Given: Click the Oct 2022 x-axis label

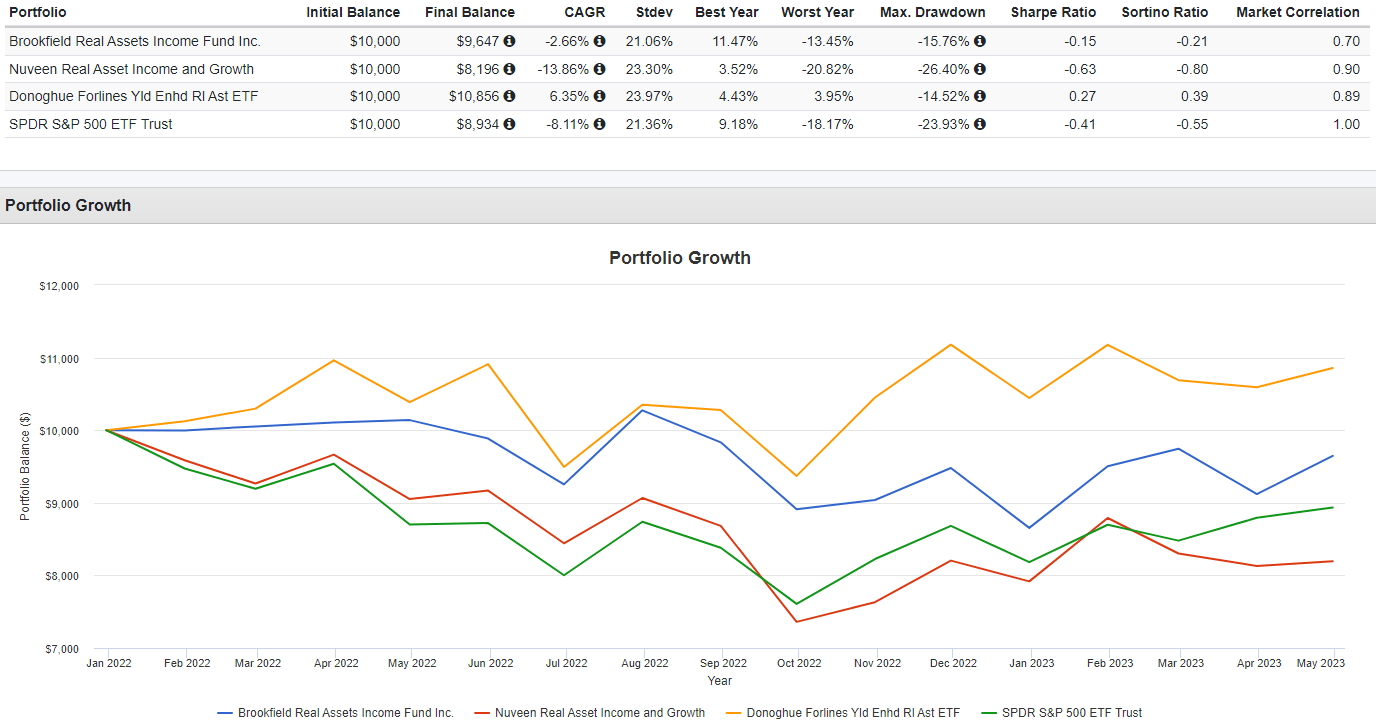Looking at the screenshot, I should [799, 663].
